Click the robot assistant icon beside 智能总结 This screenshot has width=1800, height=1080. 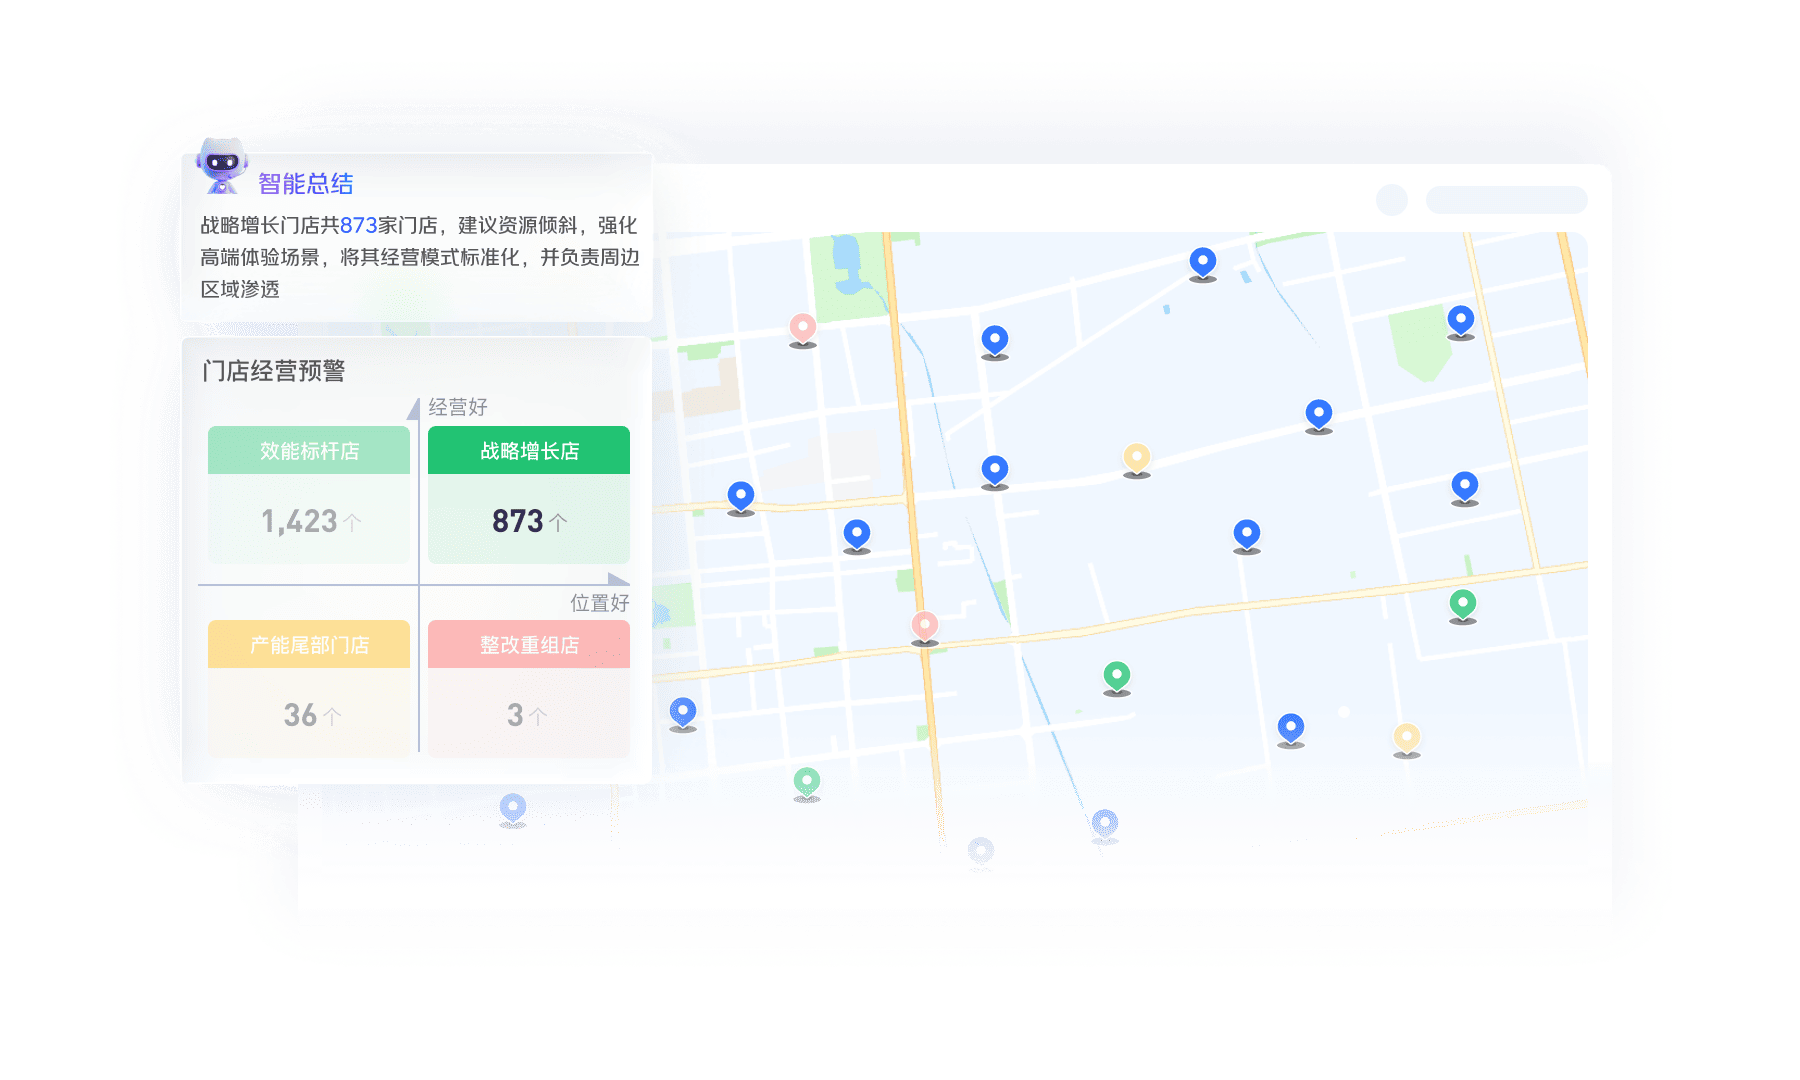click(221, 165)
